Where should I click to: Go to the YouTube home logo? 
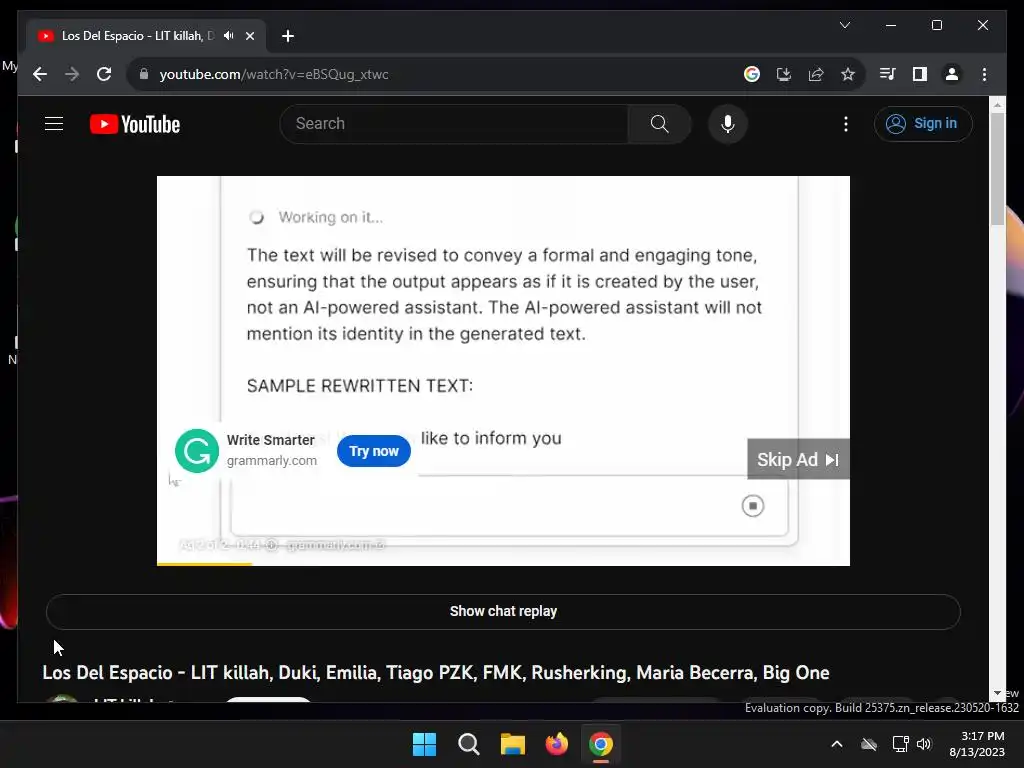[135, 124]
